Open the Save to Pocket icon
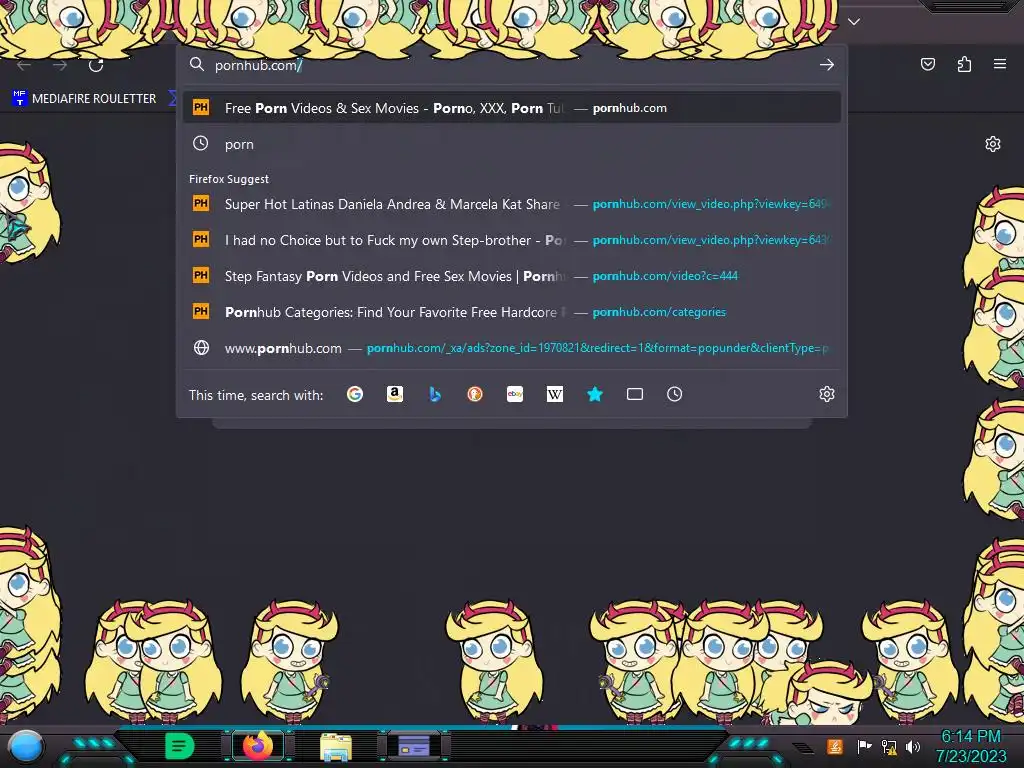 click(x=928, y=64)
